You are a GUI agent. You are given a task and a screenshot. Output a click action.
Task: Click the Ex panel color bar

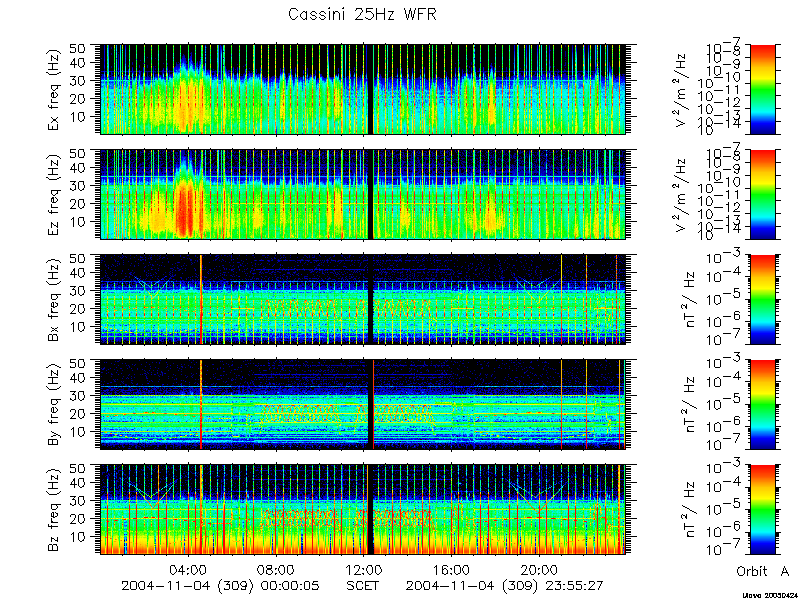coord(762,89)
